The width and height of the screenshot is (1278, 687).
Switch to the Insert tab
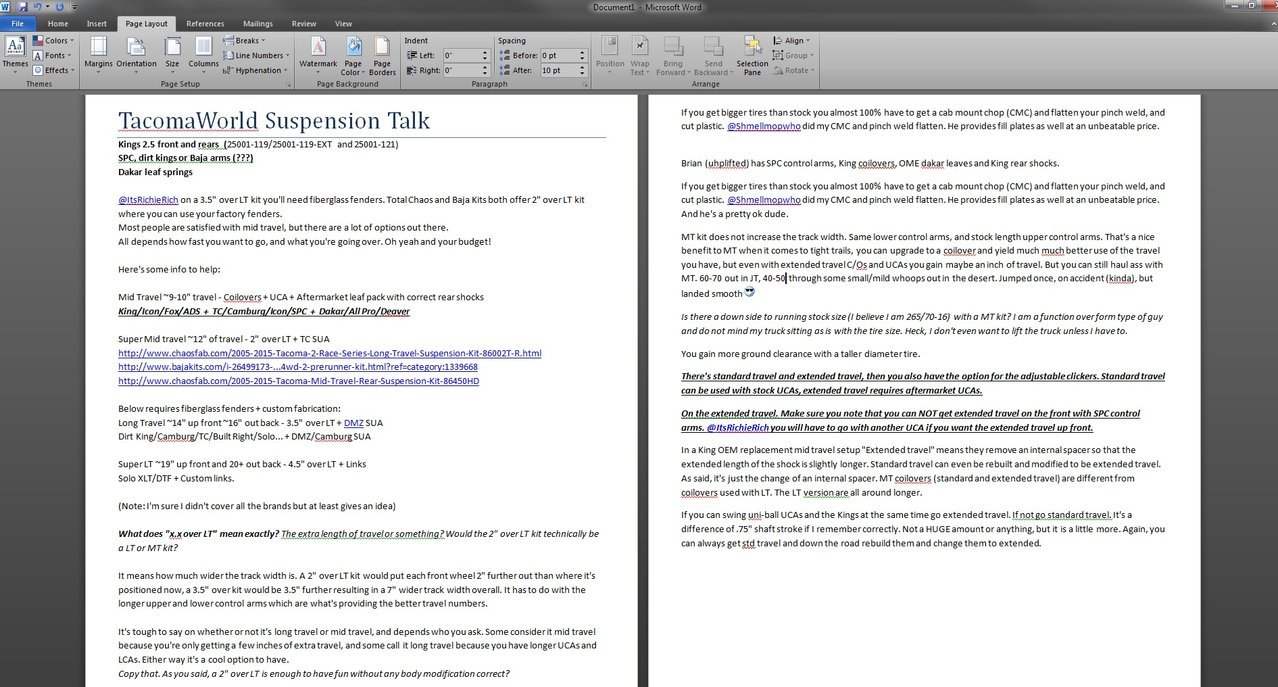[x=97, y=23]
